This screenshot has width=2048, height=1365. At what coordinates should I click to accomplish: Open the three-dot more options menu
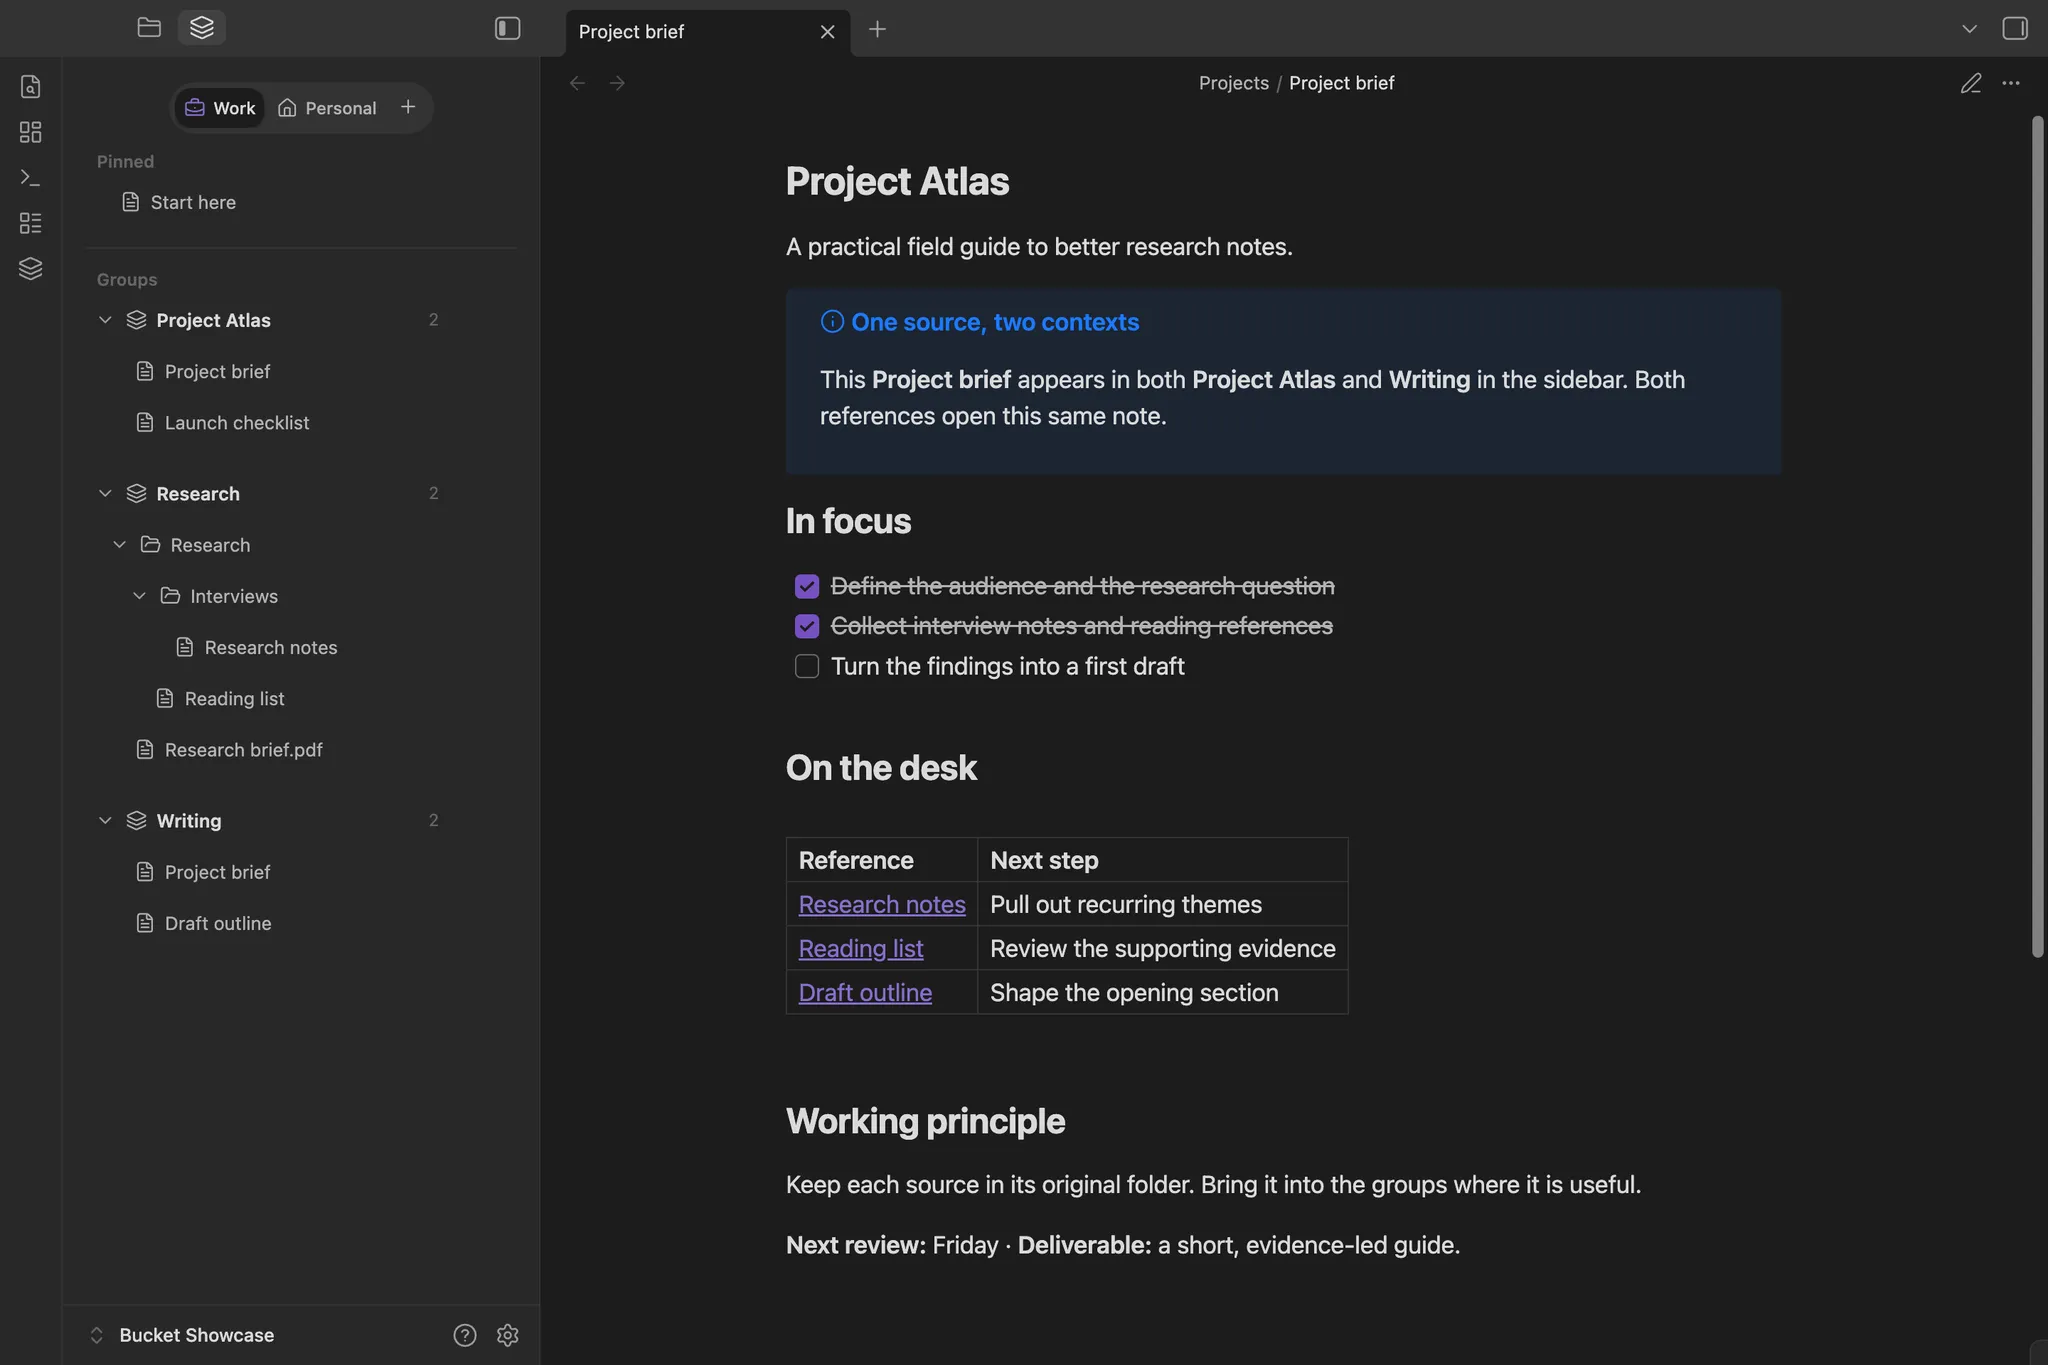coord(2011,83)
